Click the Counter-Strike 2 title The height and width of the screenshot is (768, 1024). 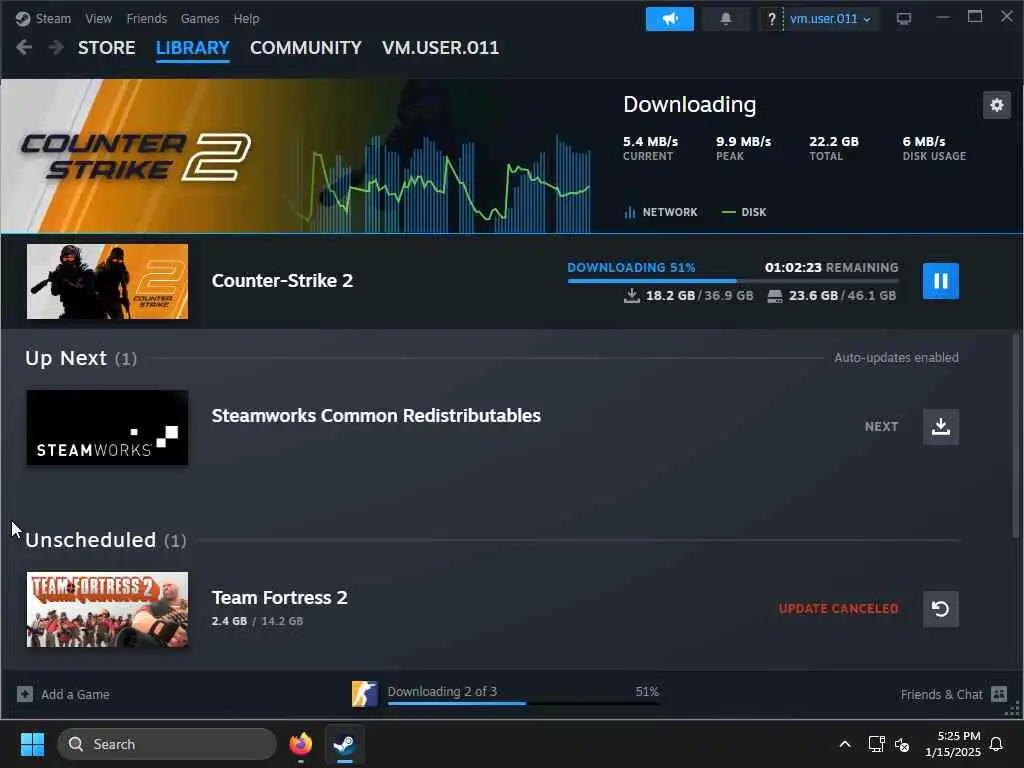point(282,281)
